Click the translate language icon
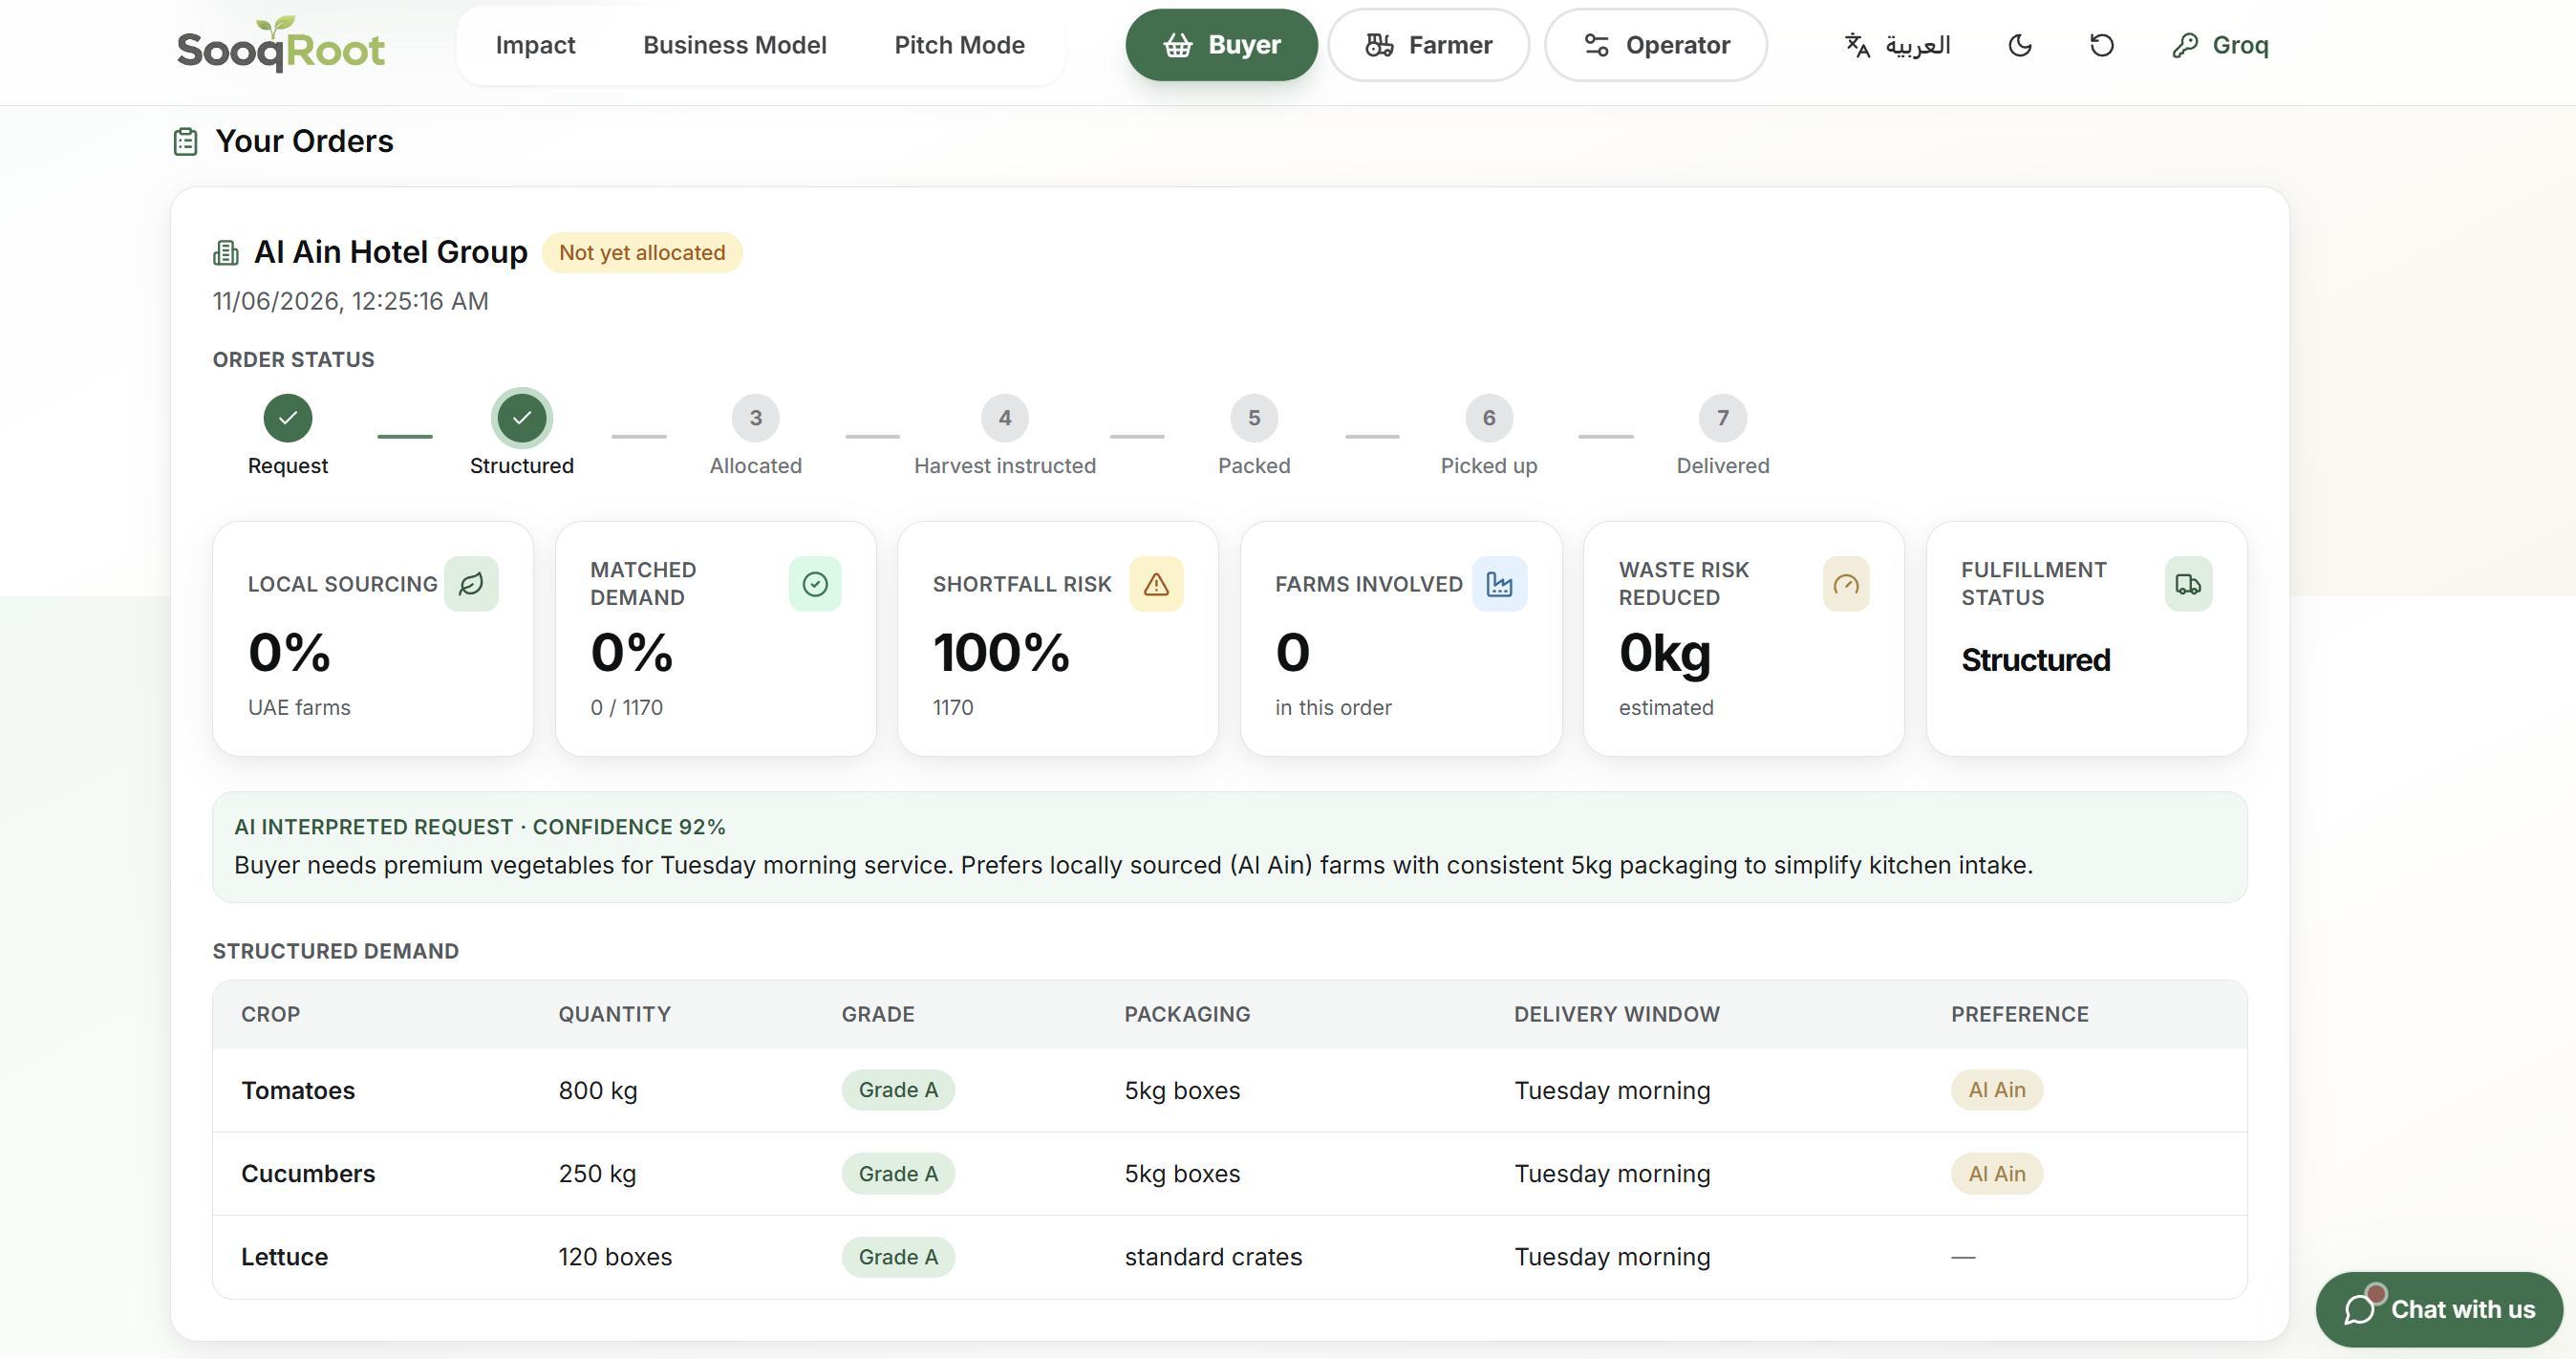The height and width of the screenshot is (1359, 2576). (x=1857, y=45)
